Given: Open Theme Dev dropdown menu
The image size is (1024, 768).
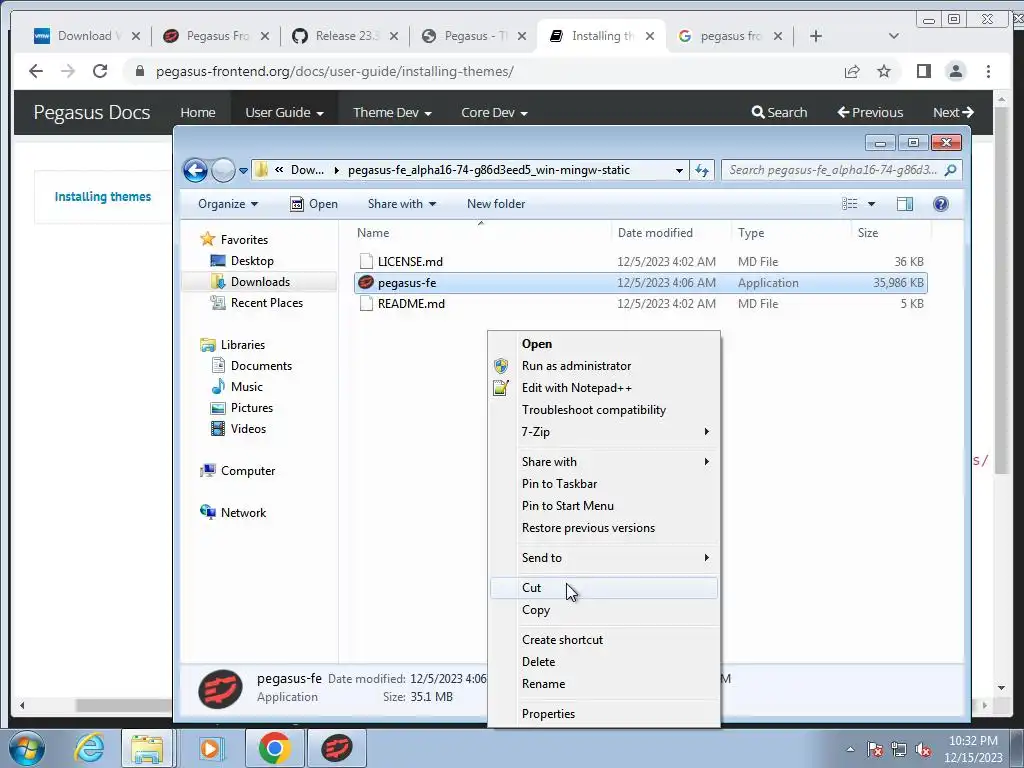Looking at the screenshot, I should tap(392, 112).
